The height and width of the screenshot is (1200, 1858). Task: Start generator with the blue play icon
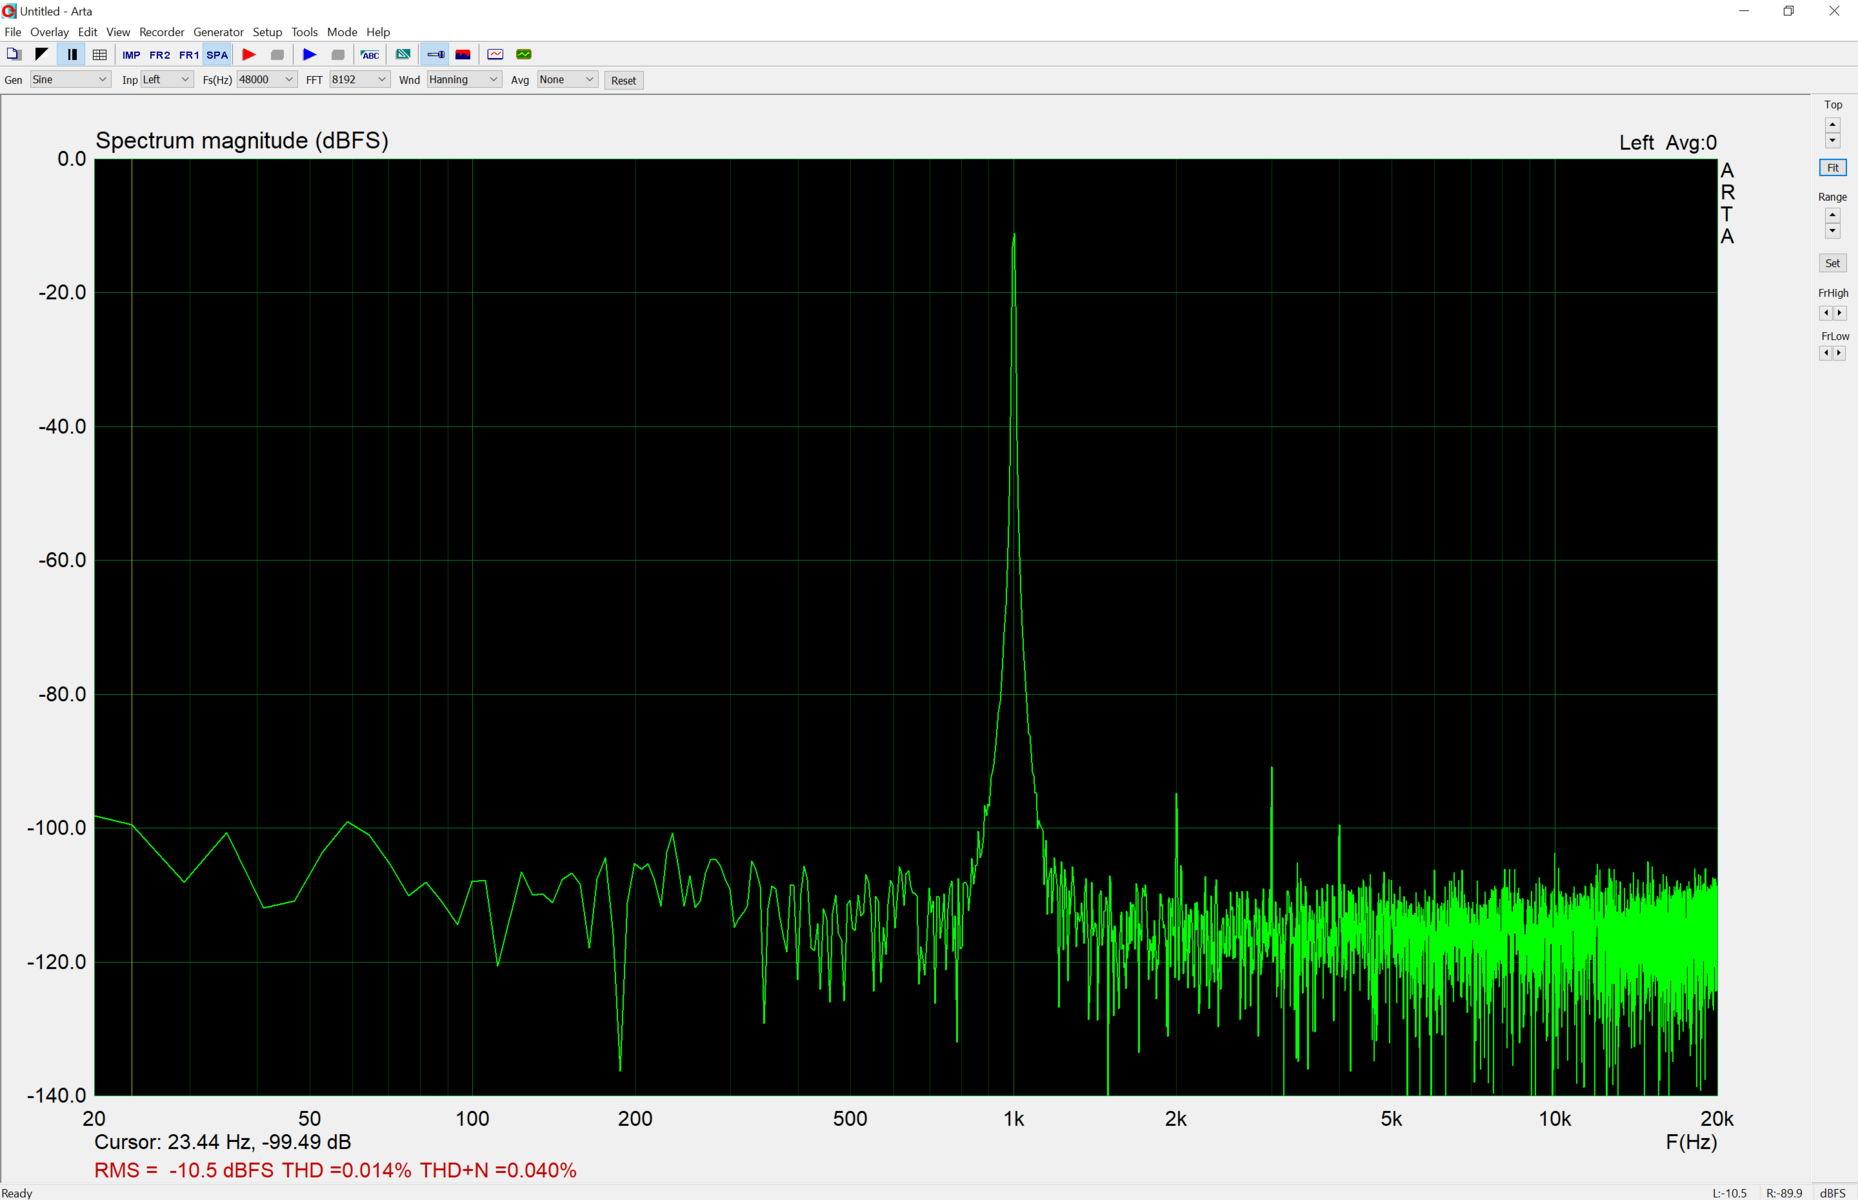coord(310,54)
